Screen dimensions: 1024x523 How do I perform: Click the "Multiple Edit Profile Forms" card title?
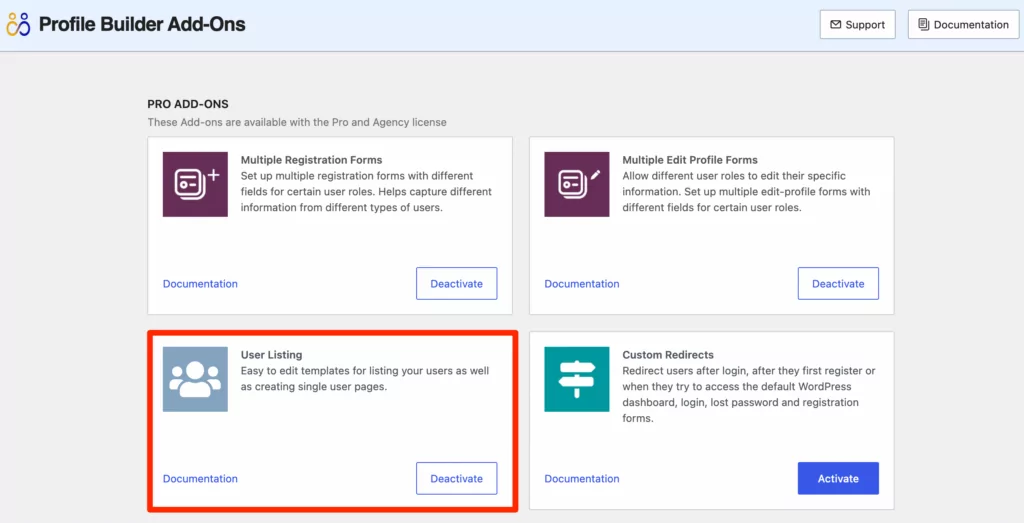690,160
